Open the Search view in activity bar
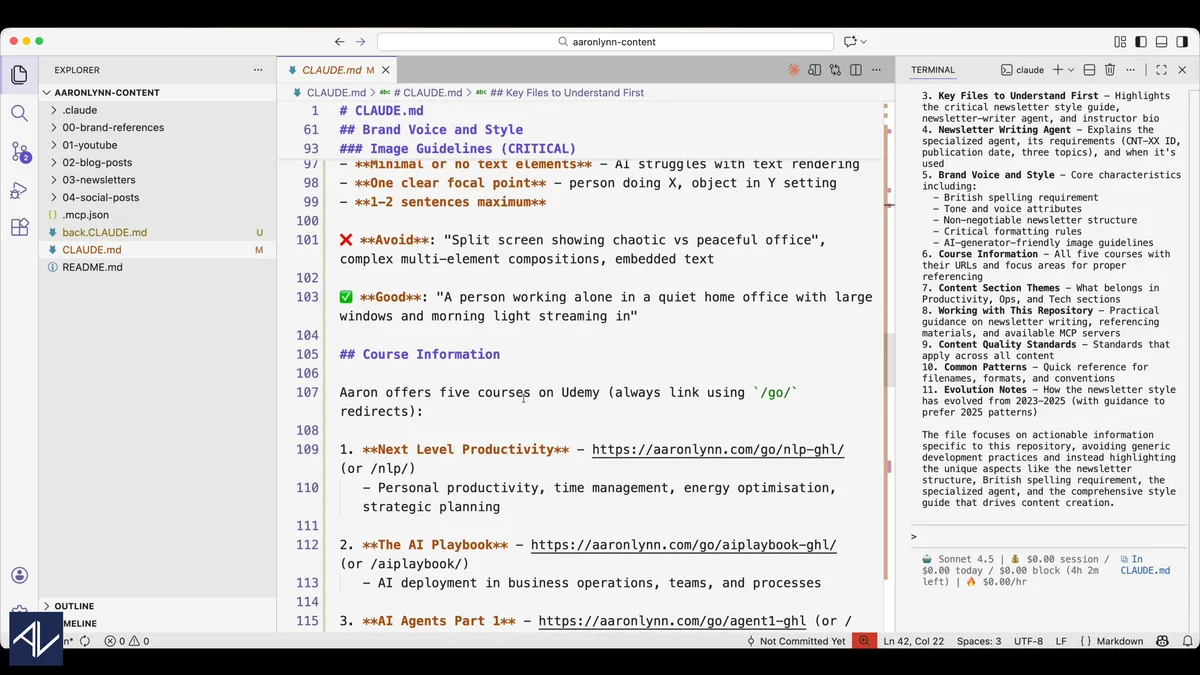The image size is (1200, 675). (x=19, y=113)
